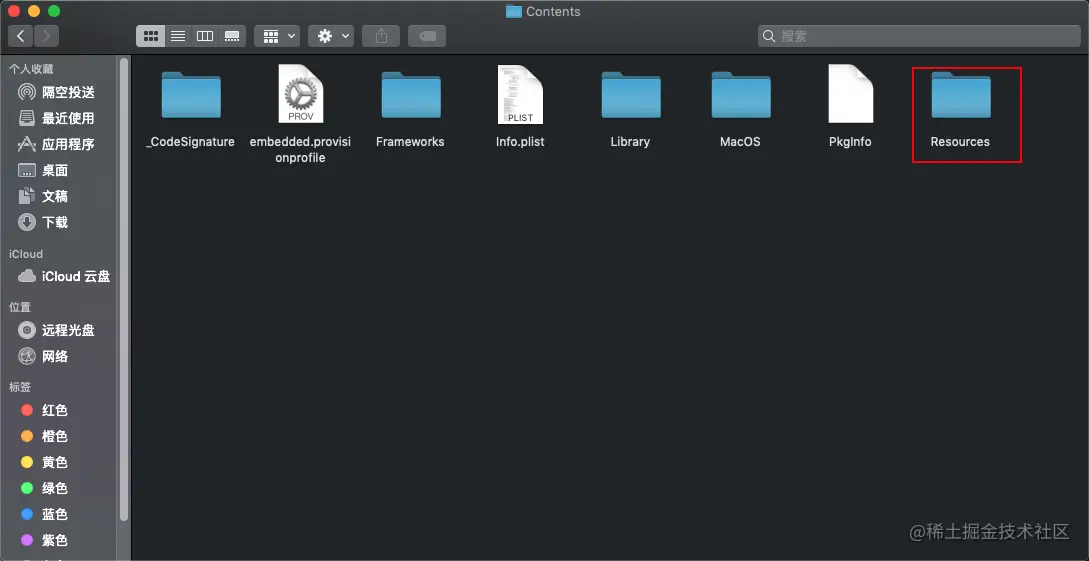Open the MacOS folder icon
Screen dimensions: 1089x561
point(740,95)
